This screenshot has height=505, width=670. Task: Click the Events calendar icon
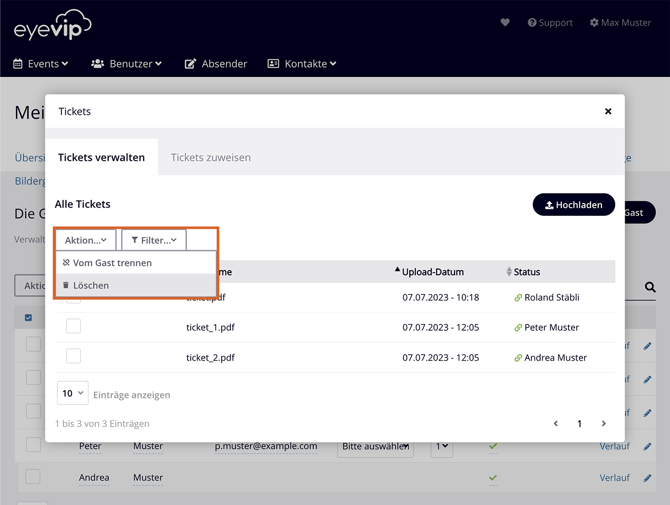point(18,64)
